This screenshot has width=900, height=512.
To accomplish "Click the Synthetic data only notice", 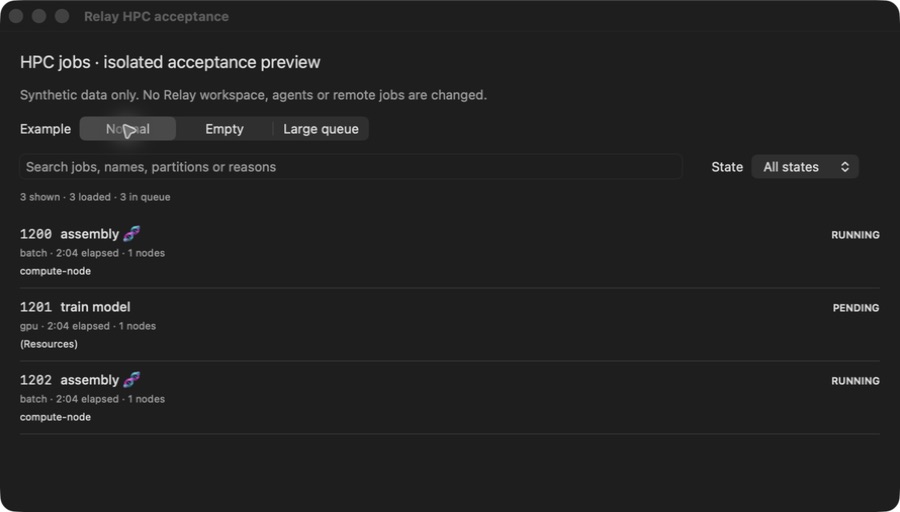I will 253,95.
